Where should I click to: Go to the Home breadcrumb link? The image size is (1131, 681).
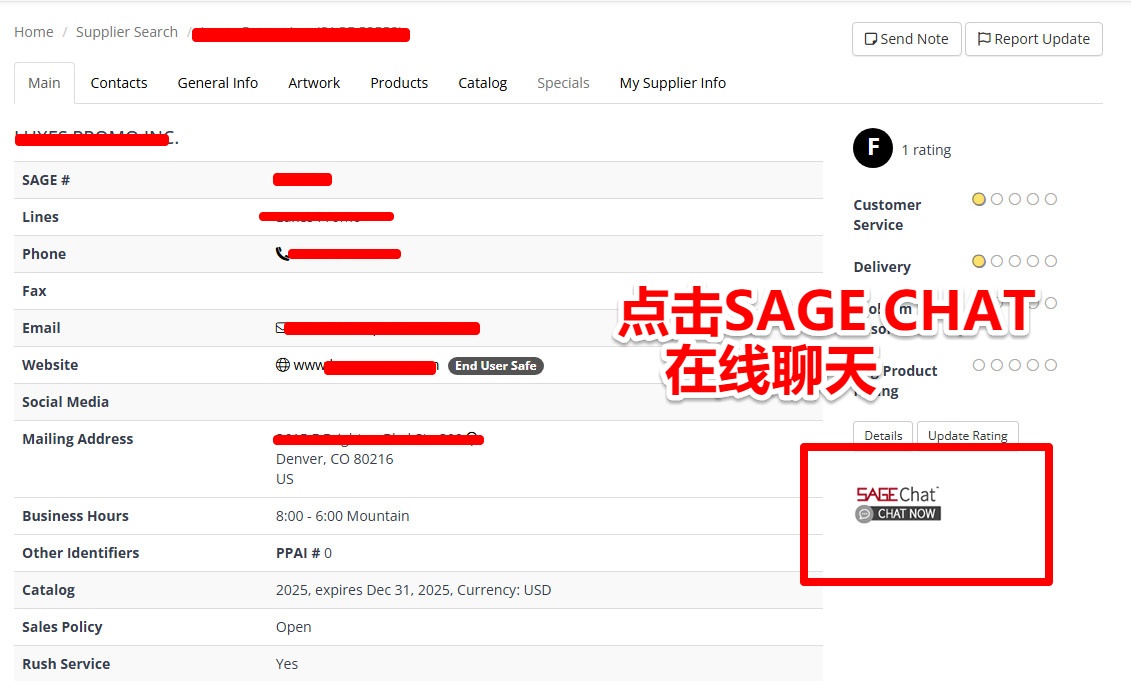point(34,32)
